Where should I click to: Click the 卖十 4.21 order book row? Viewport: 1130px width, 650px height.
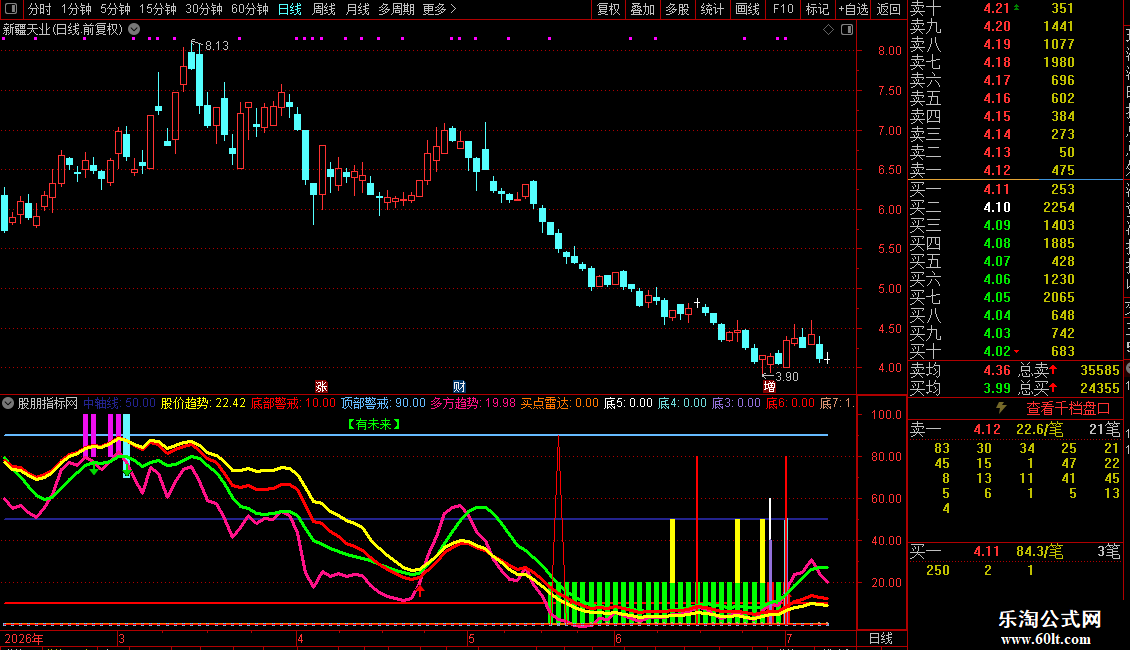(x=1015, y=9)
